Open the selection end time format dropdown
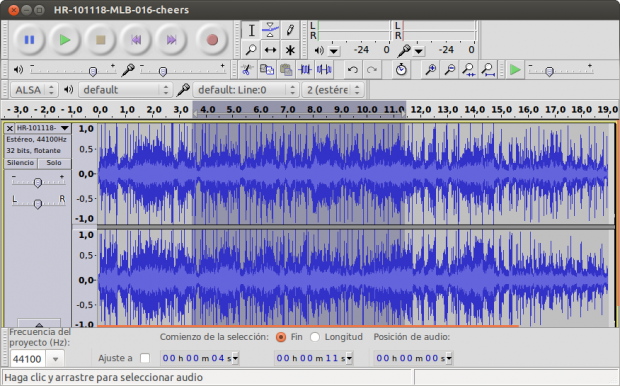Image resolution: width=620 pixels, height=386 pixels. [349, 359]
